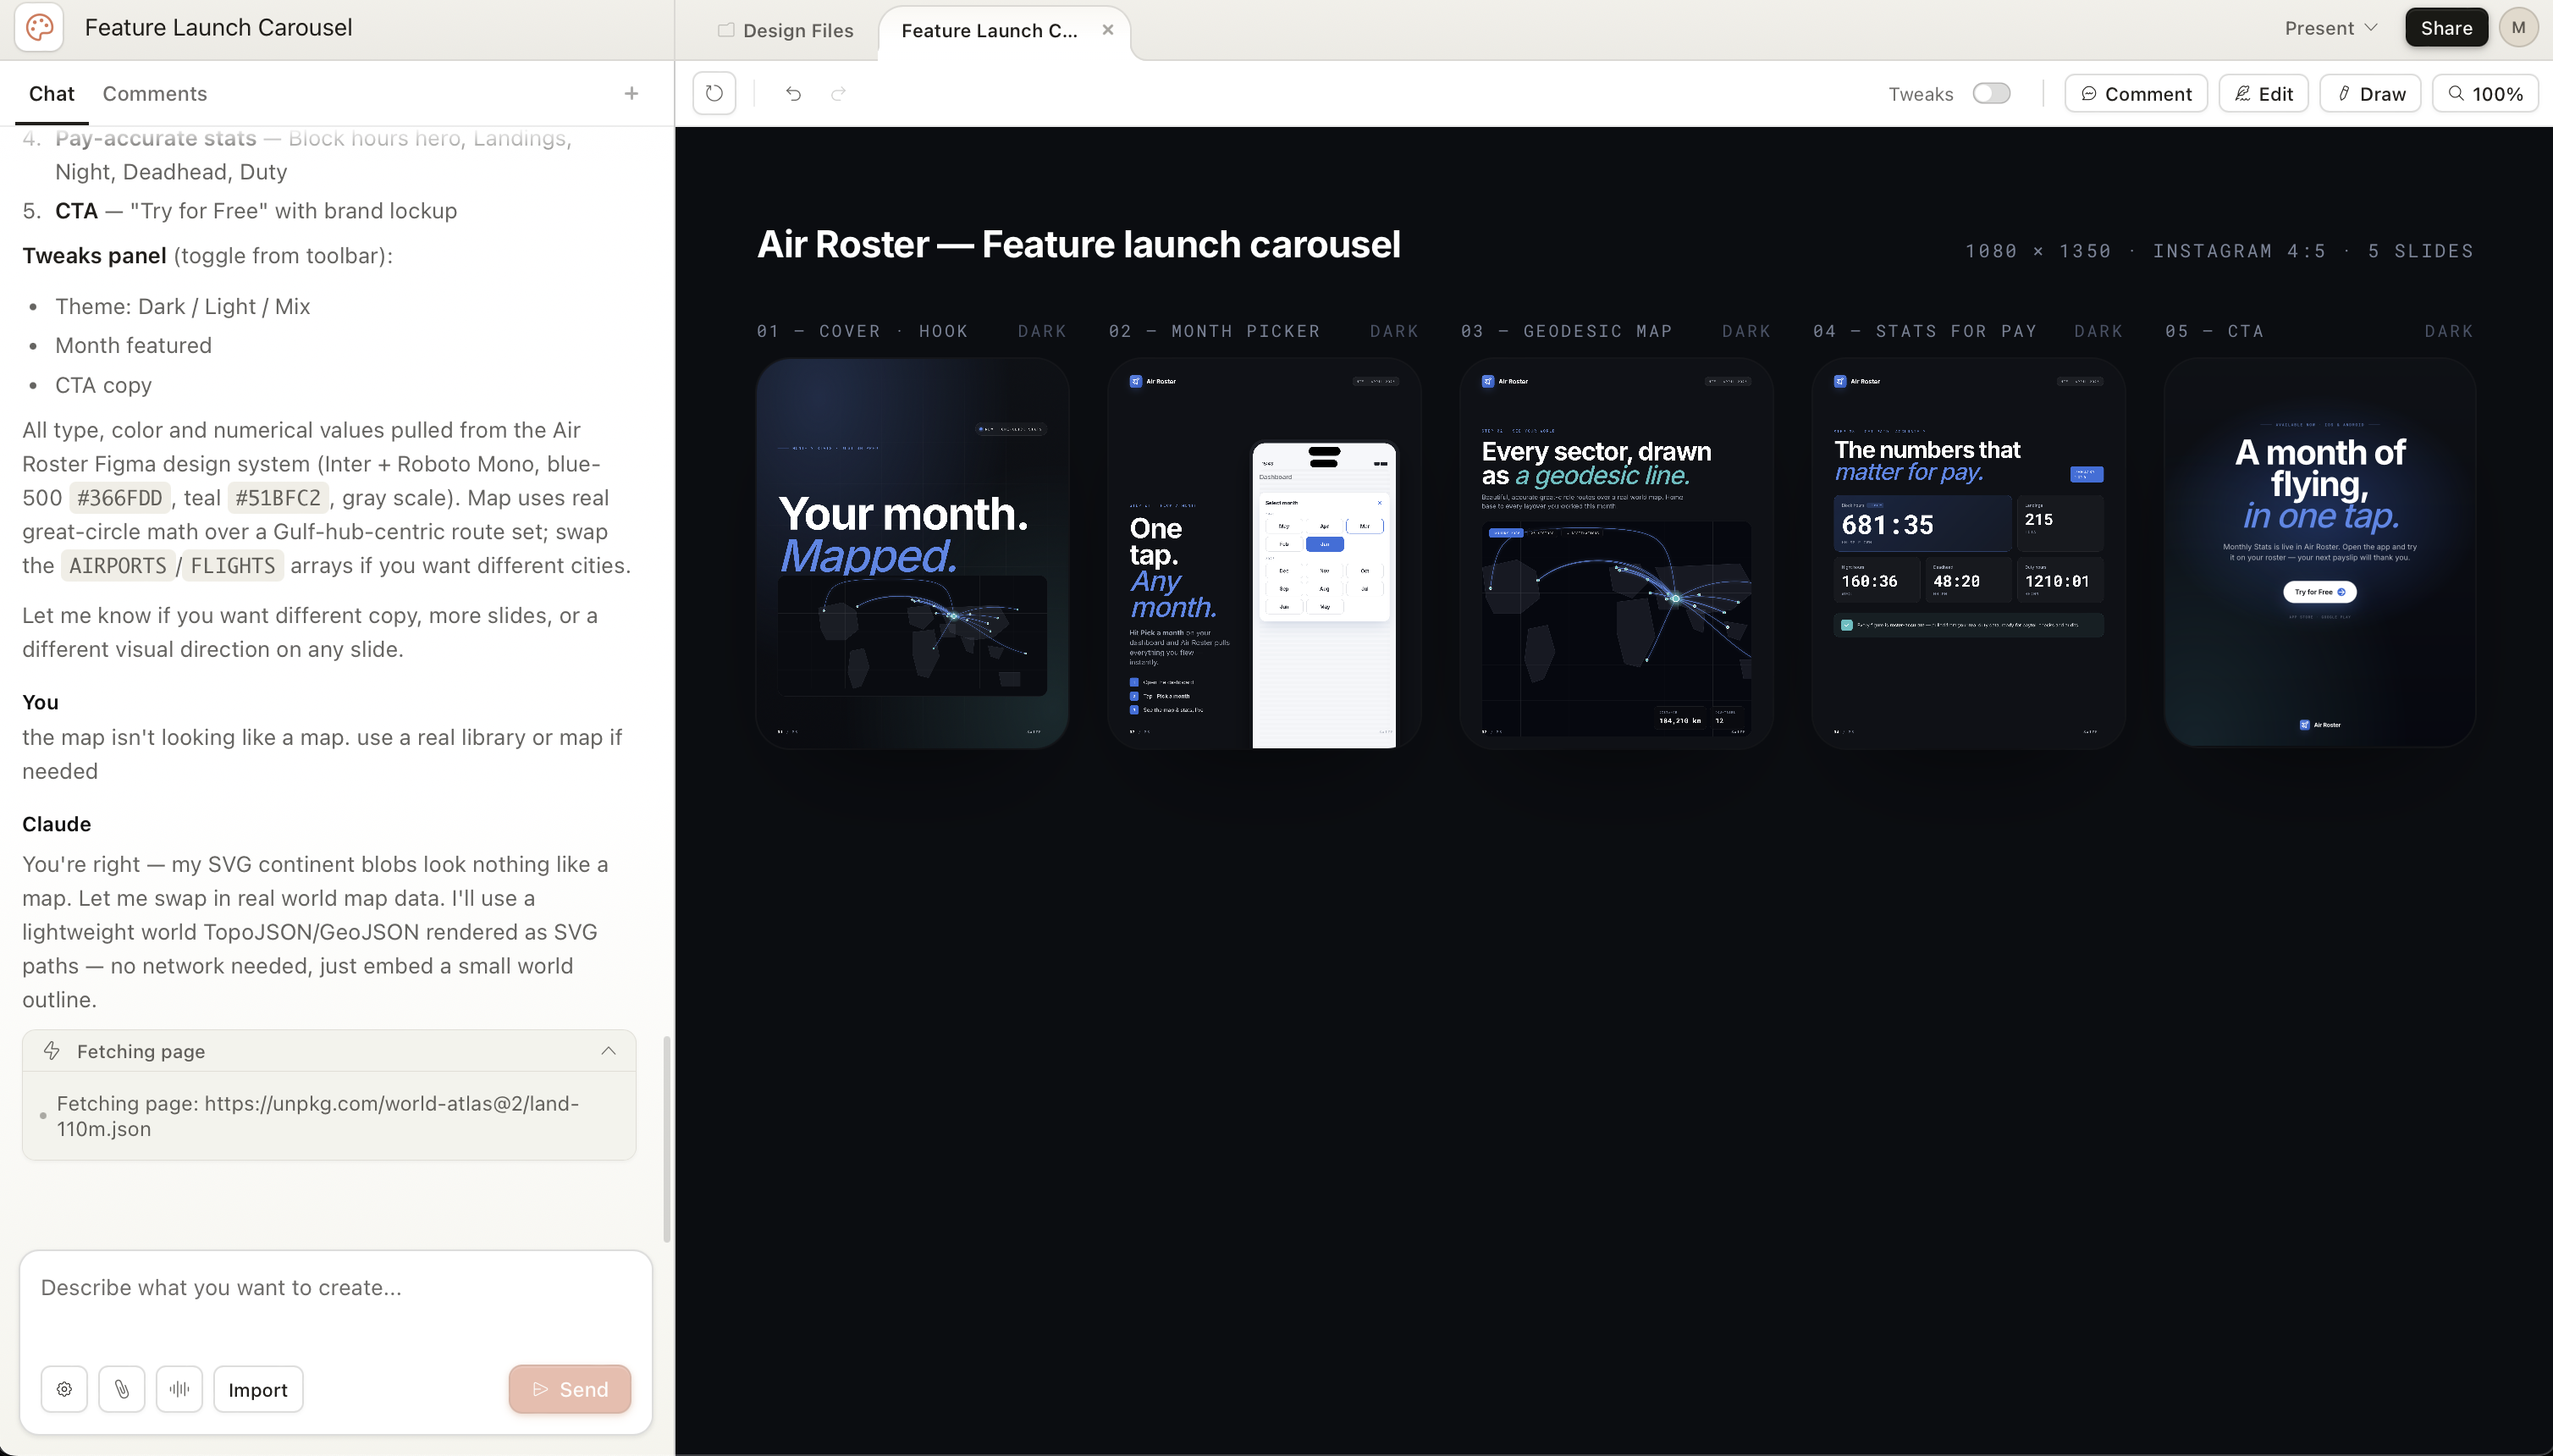Screen dimensions: 2553x1456
Task: Click the Air Roster carousel heading
Action: 1078,244
